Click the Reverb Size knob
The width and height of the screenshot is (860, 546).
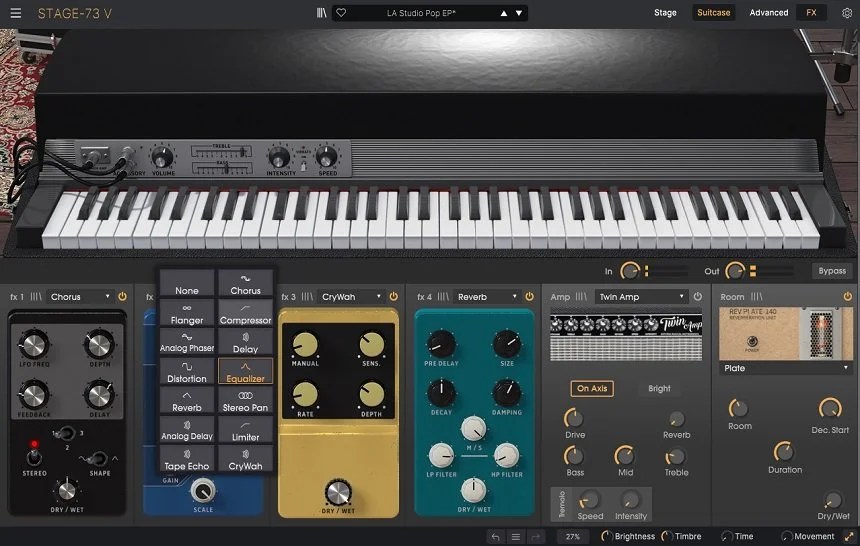pyautogui.click(x=507, y=344)
